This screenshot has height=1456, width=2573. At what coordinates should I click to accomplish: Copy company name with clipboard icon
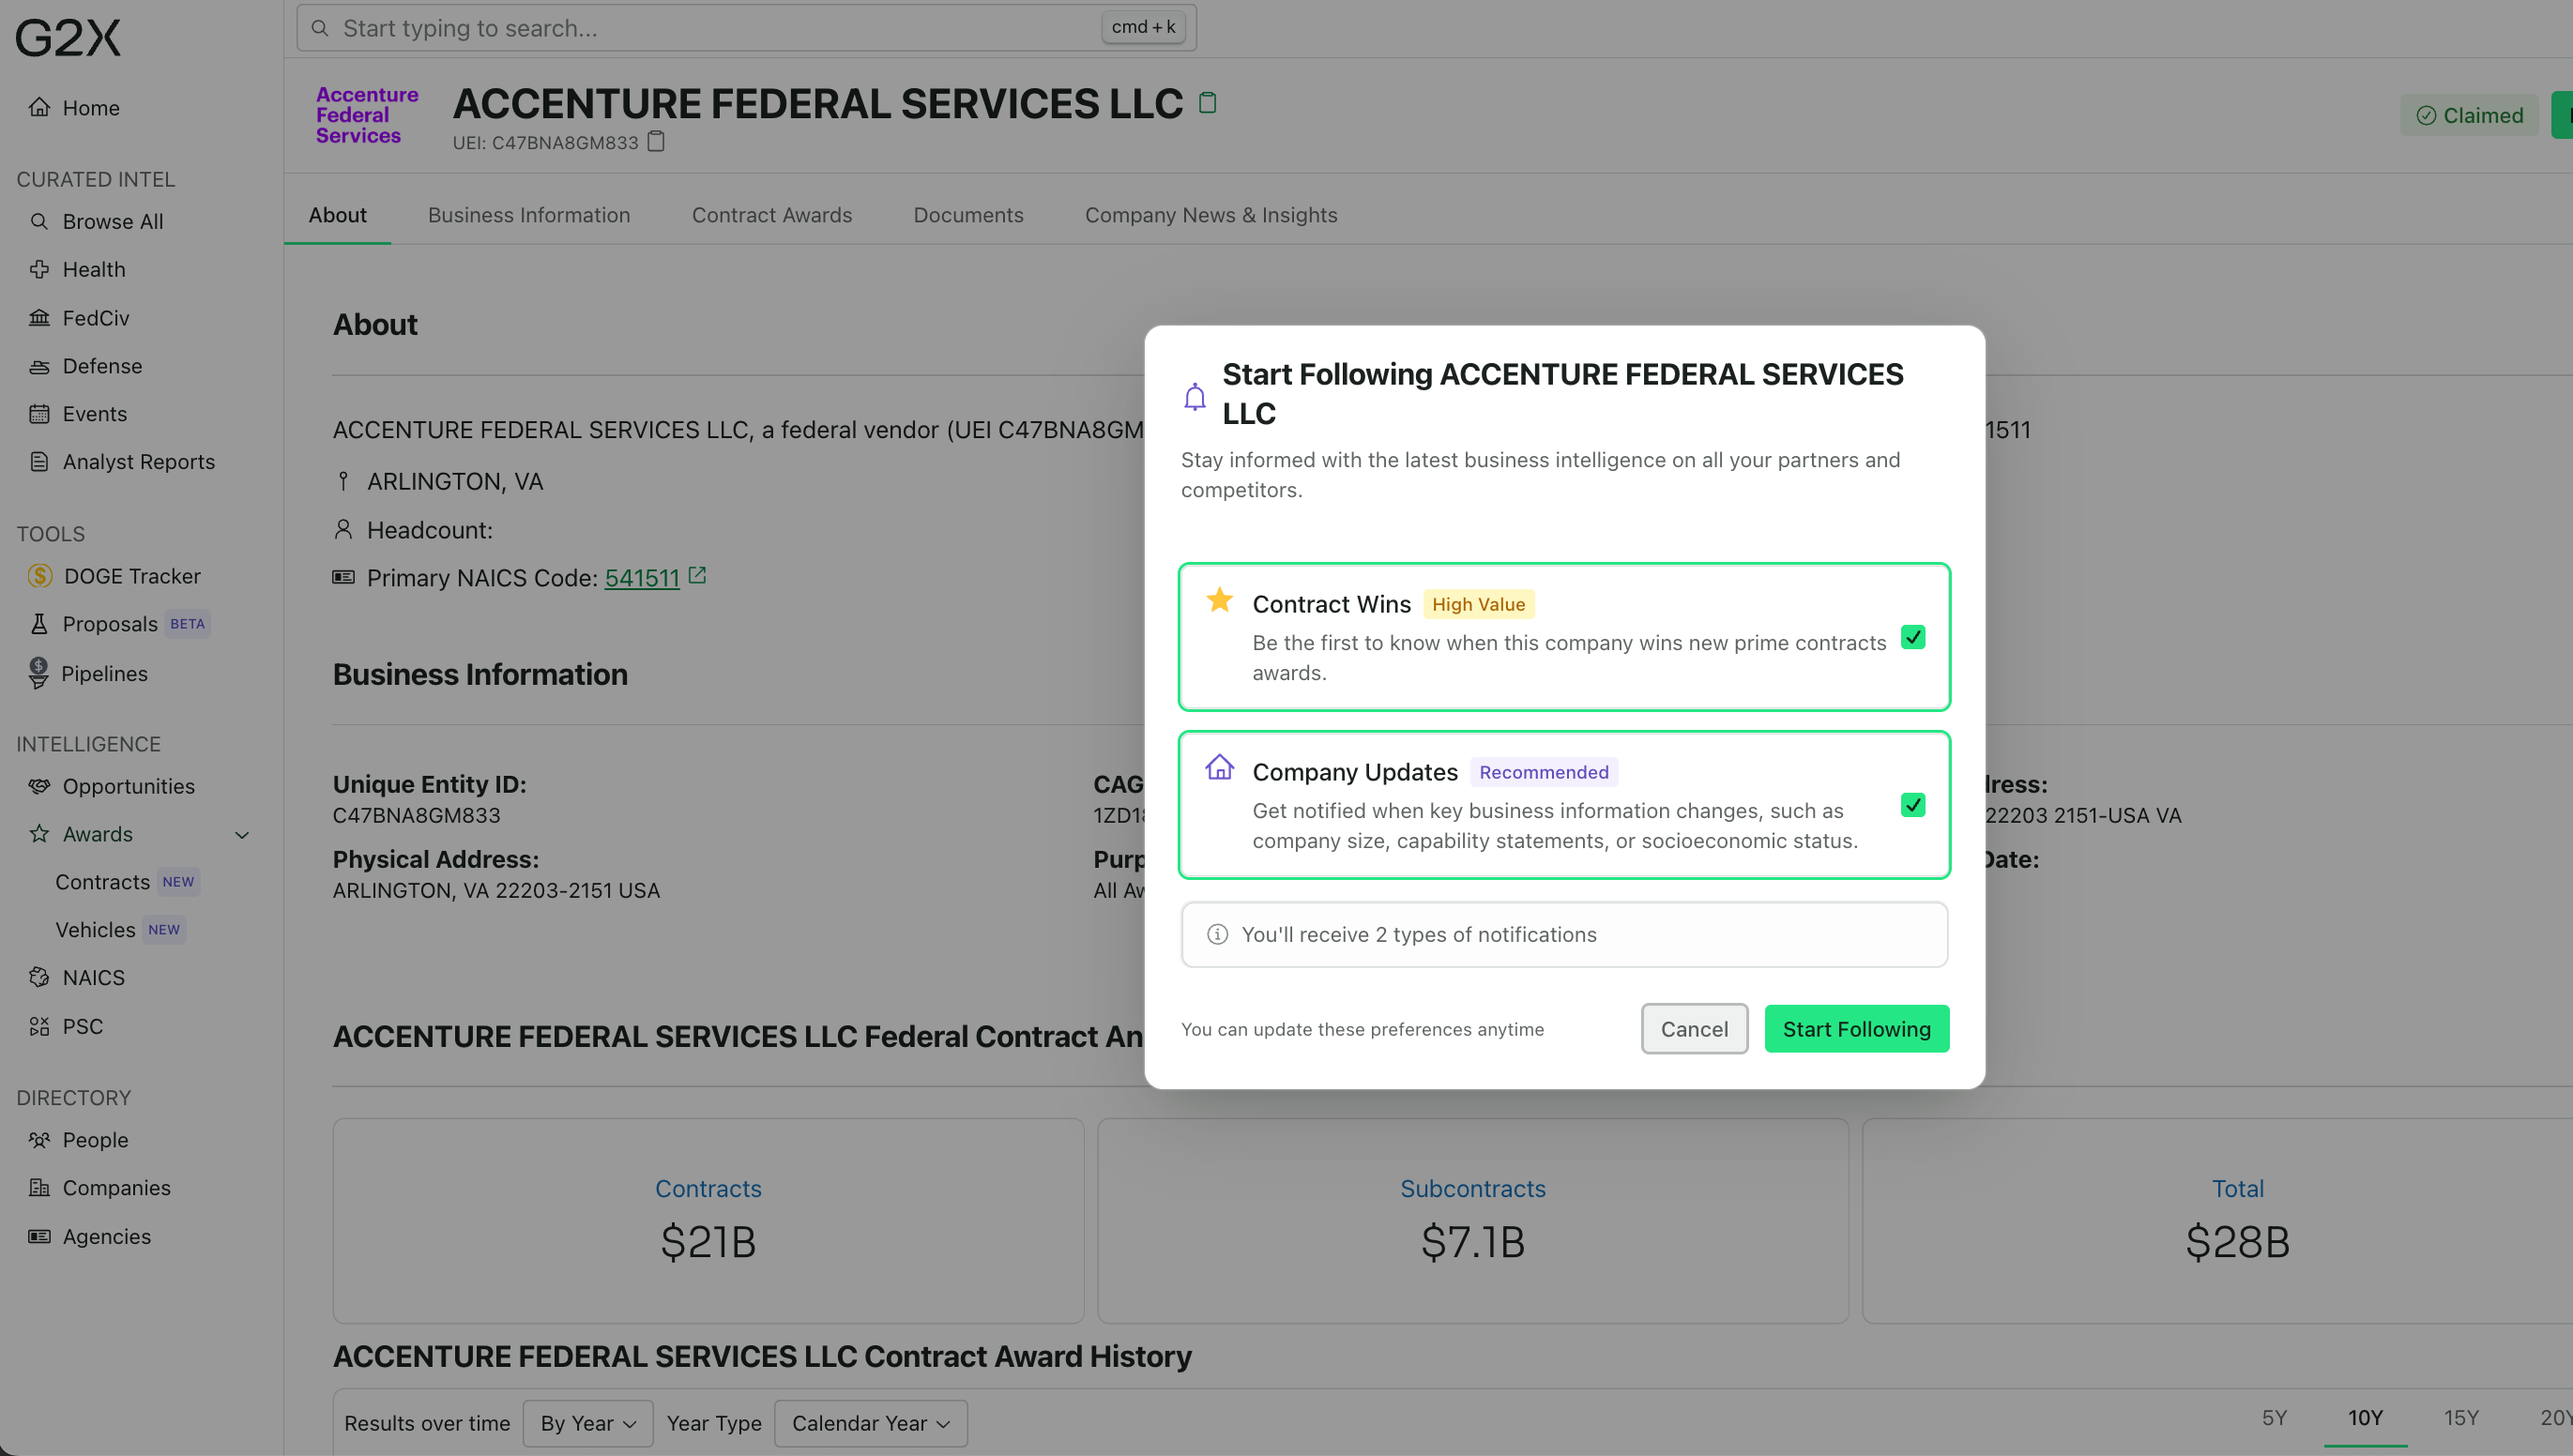(1208, 102)
